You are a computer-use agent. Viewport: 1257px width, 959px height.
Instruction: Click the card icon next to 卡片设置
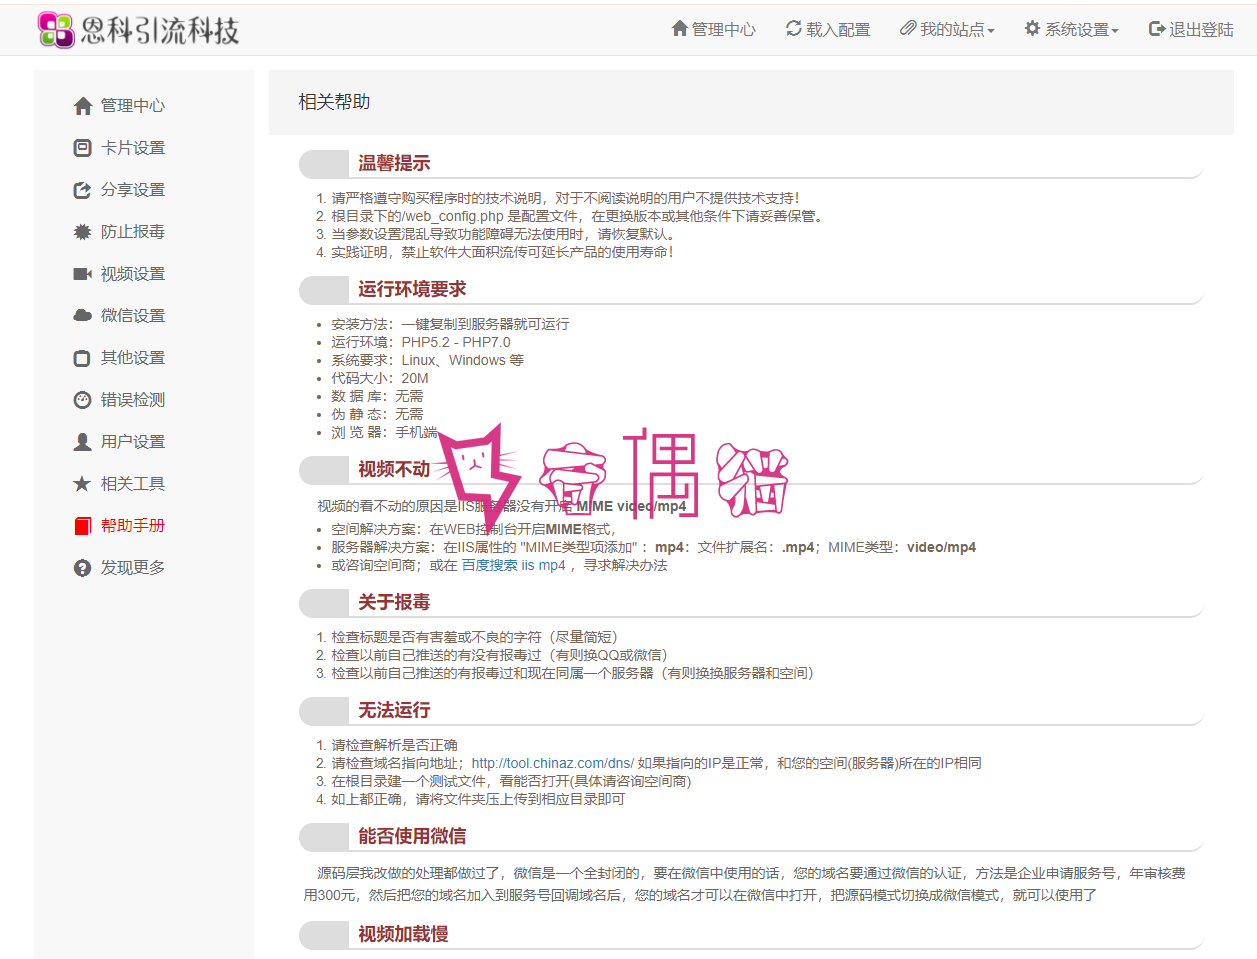pos(83,148)
